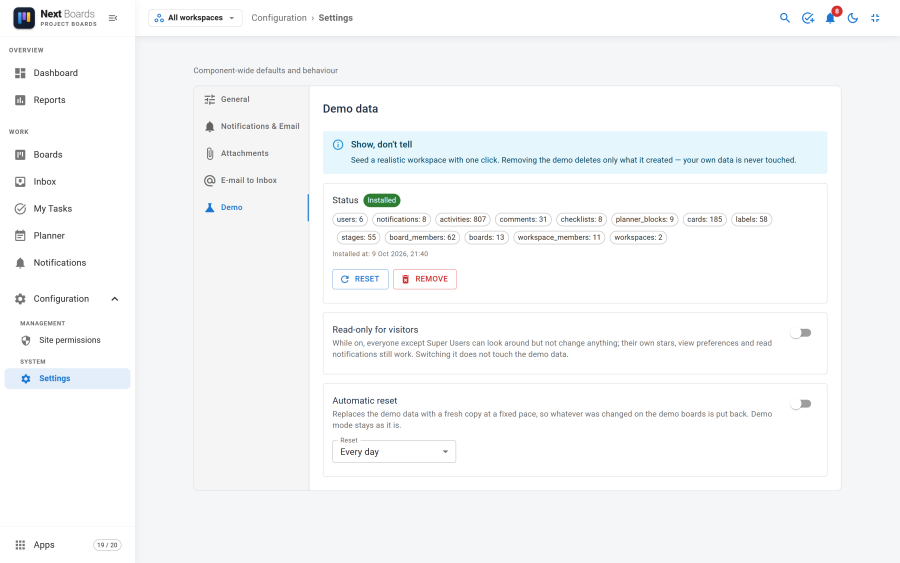The width and height of the screenshot is (900, 563).
Task: Click the 'checklists: 8' chip
Action: [x=581, y=219]
